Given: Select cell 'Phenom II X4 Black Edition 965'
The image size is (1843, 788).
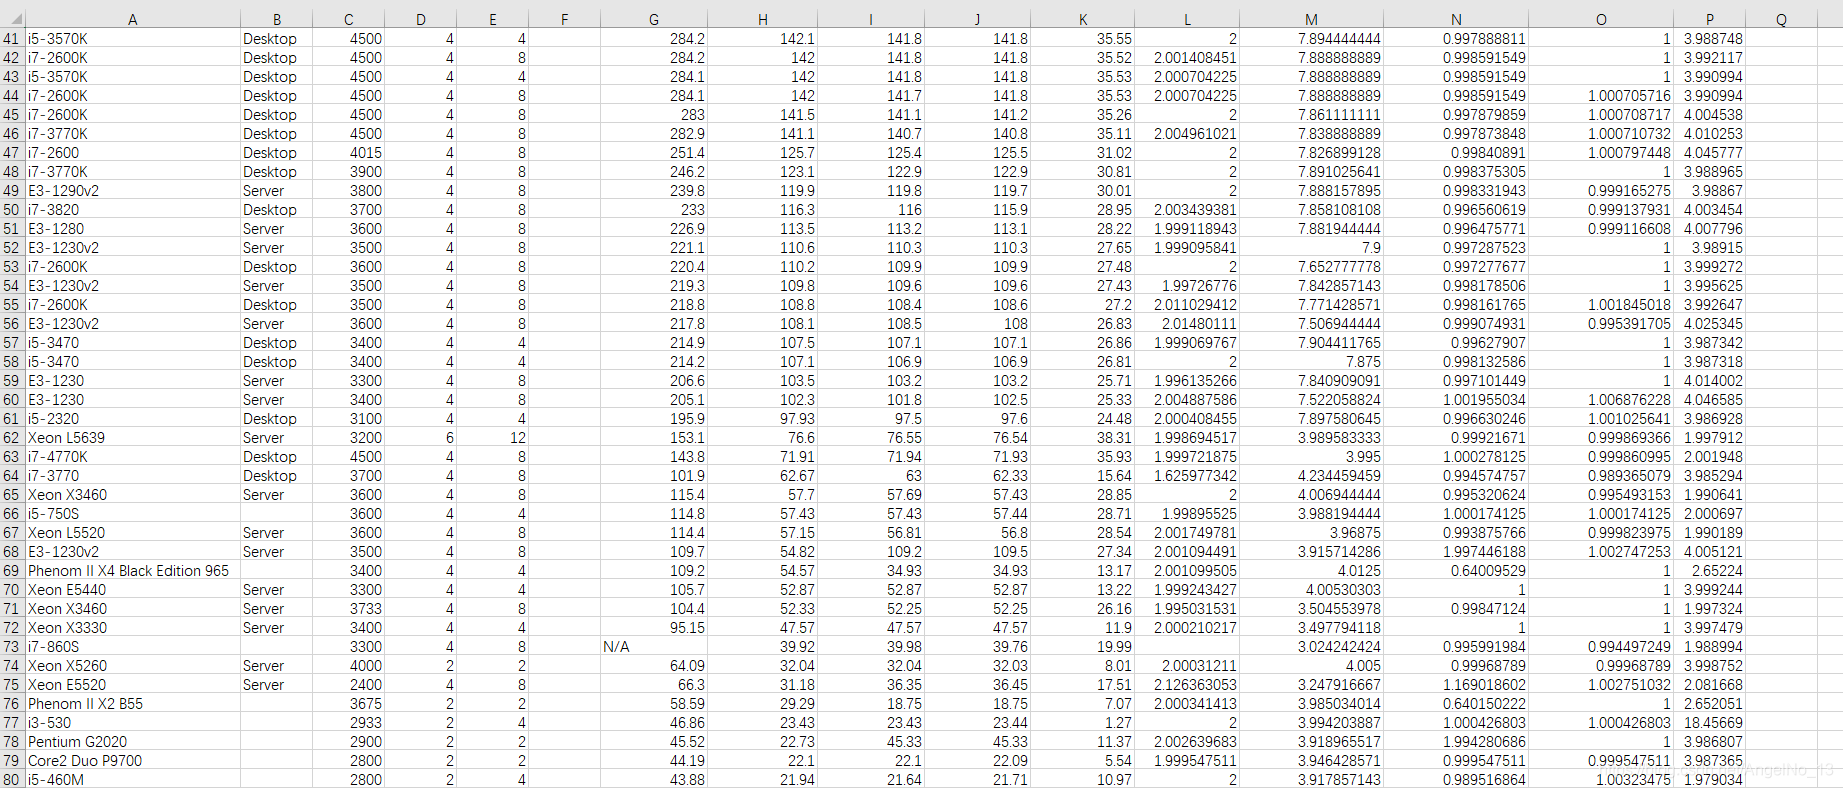Looking at the screenshot, I should (x=133, y=571).
